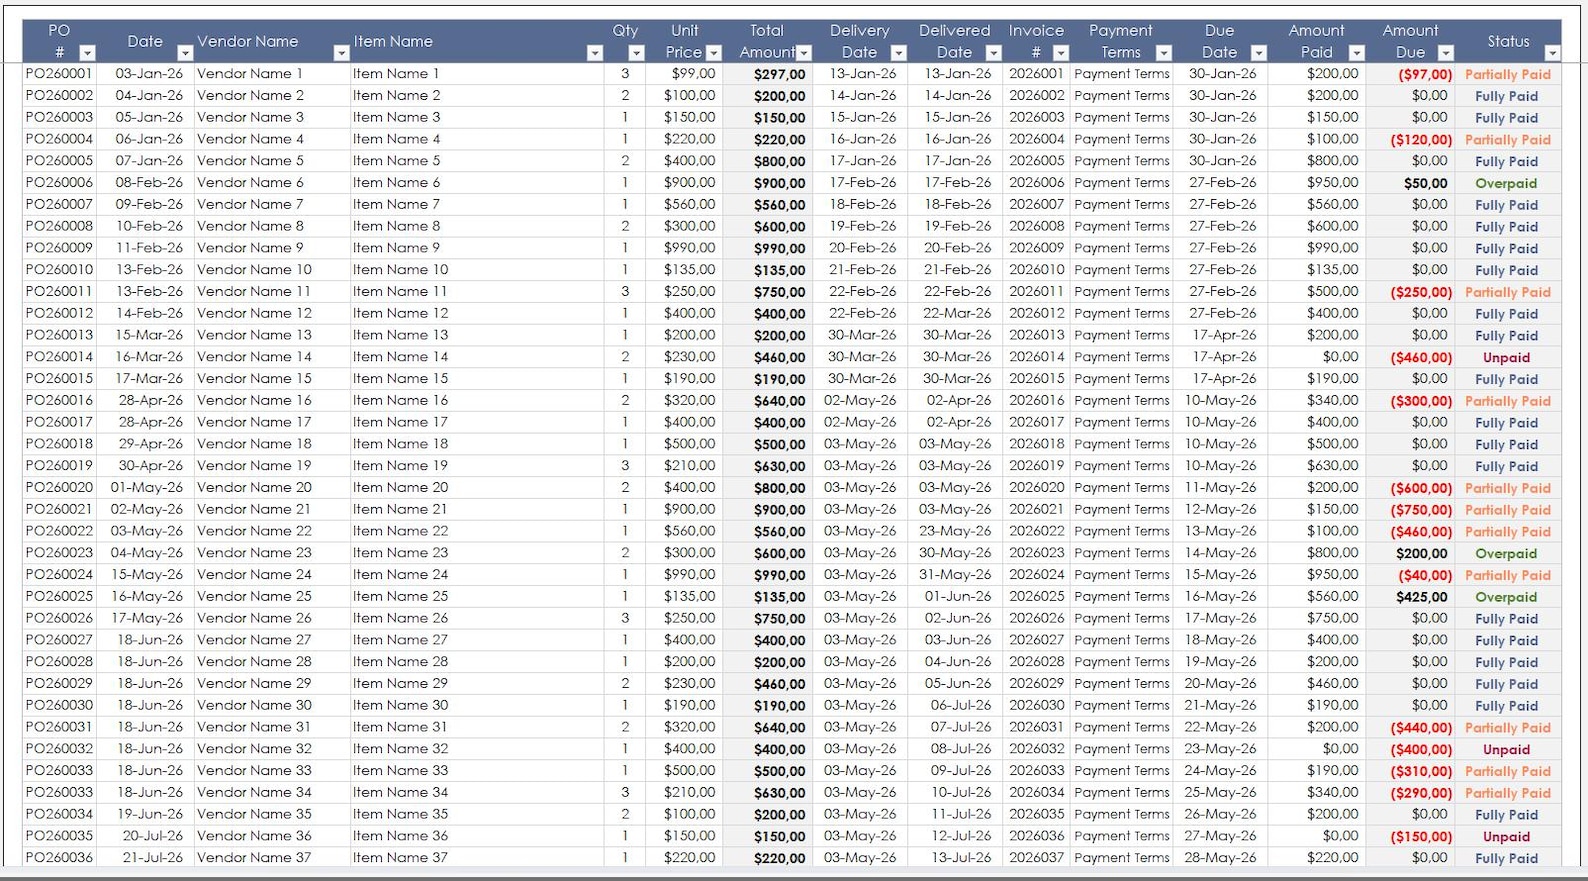Open the Amount Due filter dropdown
This screenshot has height=881, width=1588.
(x=1445, y=52)
